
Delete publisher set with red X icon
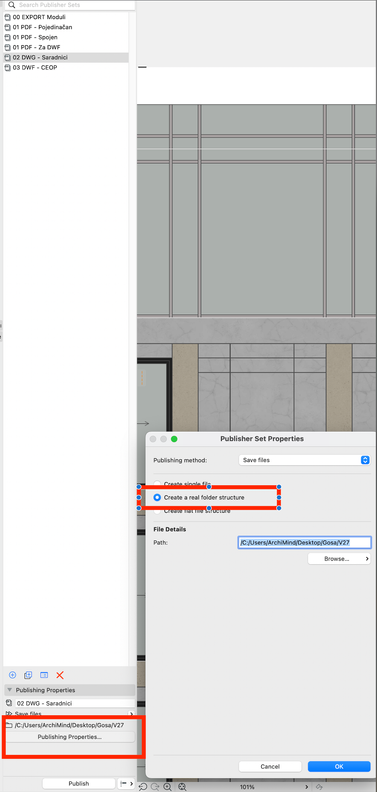point(60,675)
